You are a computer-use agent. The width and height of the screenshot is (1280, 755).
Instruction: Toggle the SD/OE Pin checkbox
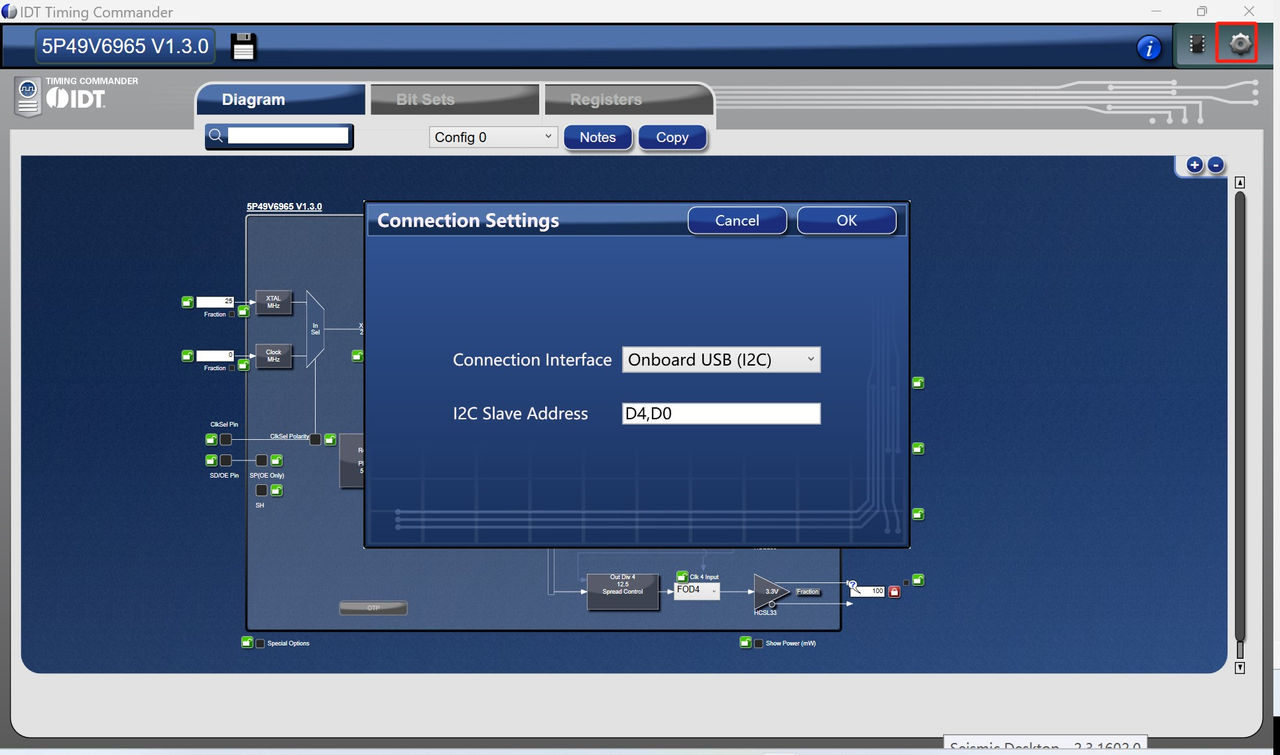[226, 460]
